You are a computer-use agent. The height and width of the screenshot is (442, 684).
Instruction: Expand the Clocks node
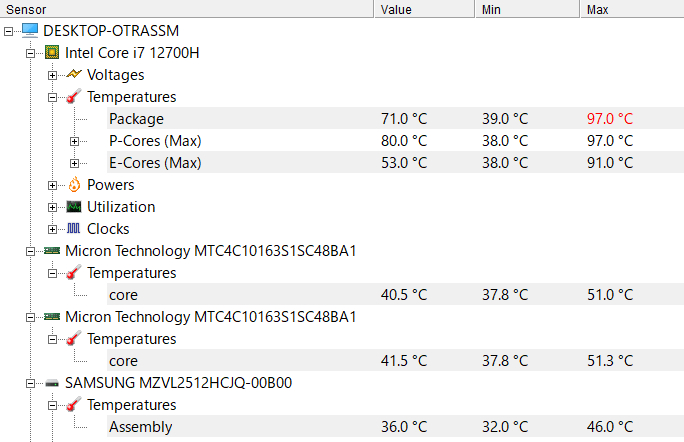(x=52, y=229)
